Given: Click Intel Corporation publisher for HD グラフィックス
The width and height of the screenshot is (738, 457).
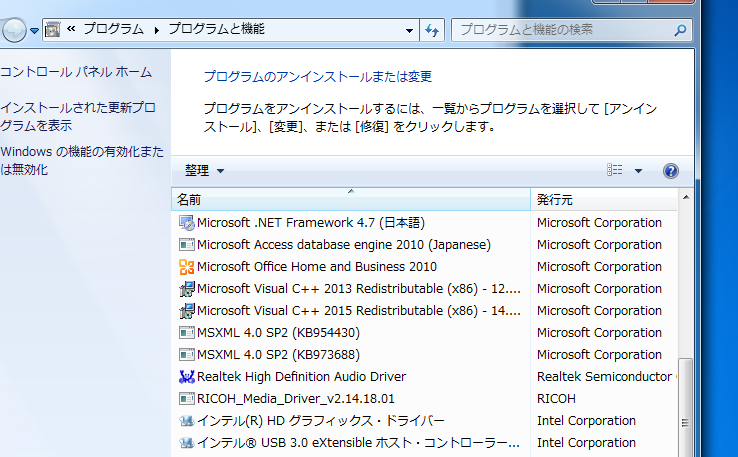Looking at the screenshot, I should click(x=586, y=421).
